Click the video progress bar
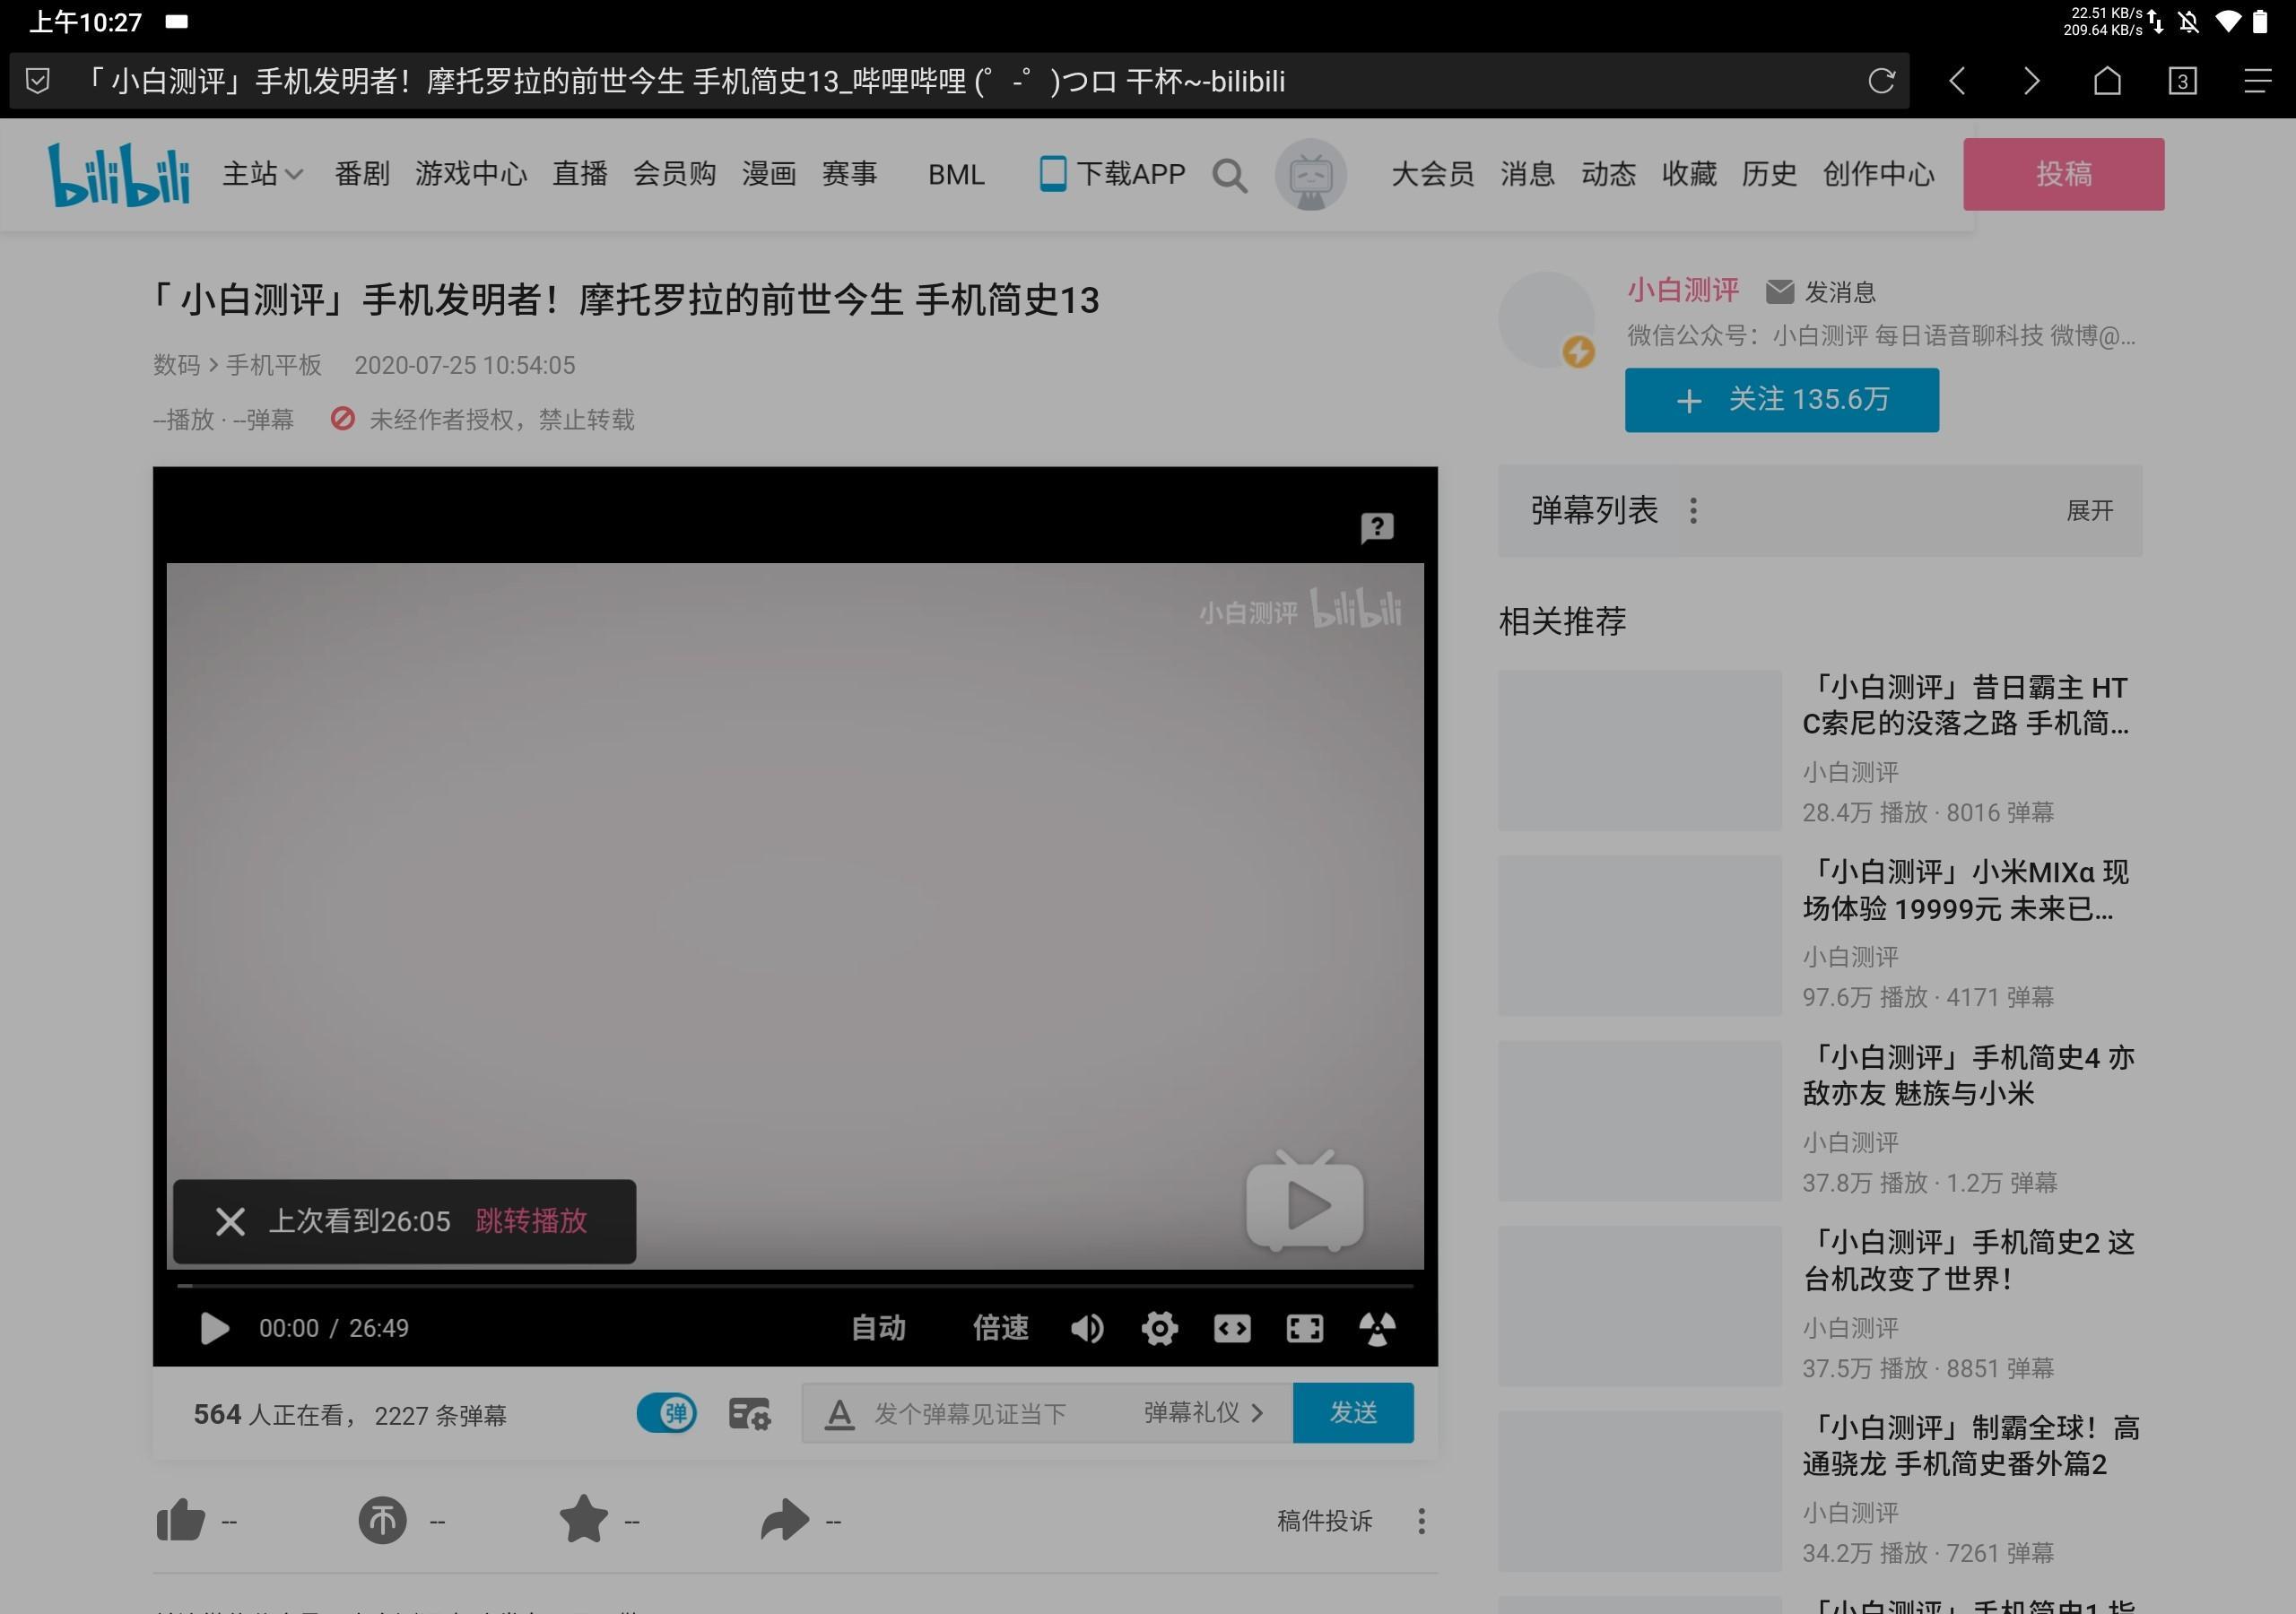Viewport: 2296px width, 1614px height. 795,1285
